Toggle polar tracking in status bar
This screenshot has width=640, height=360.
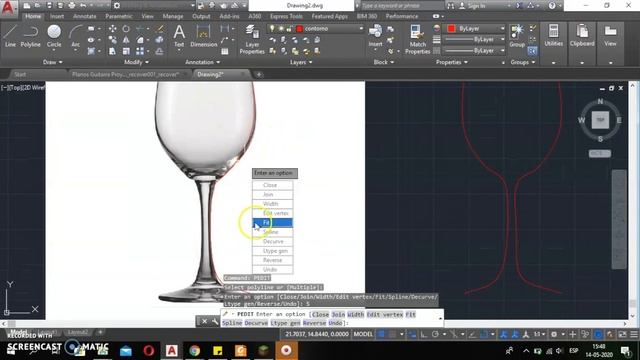pyautogui.click(x=435, y=334)
